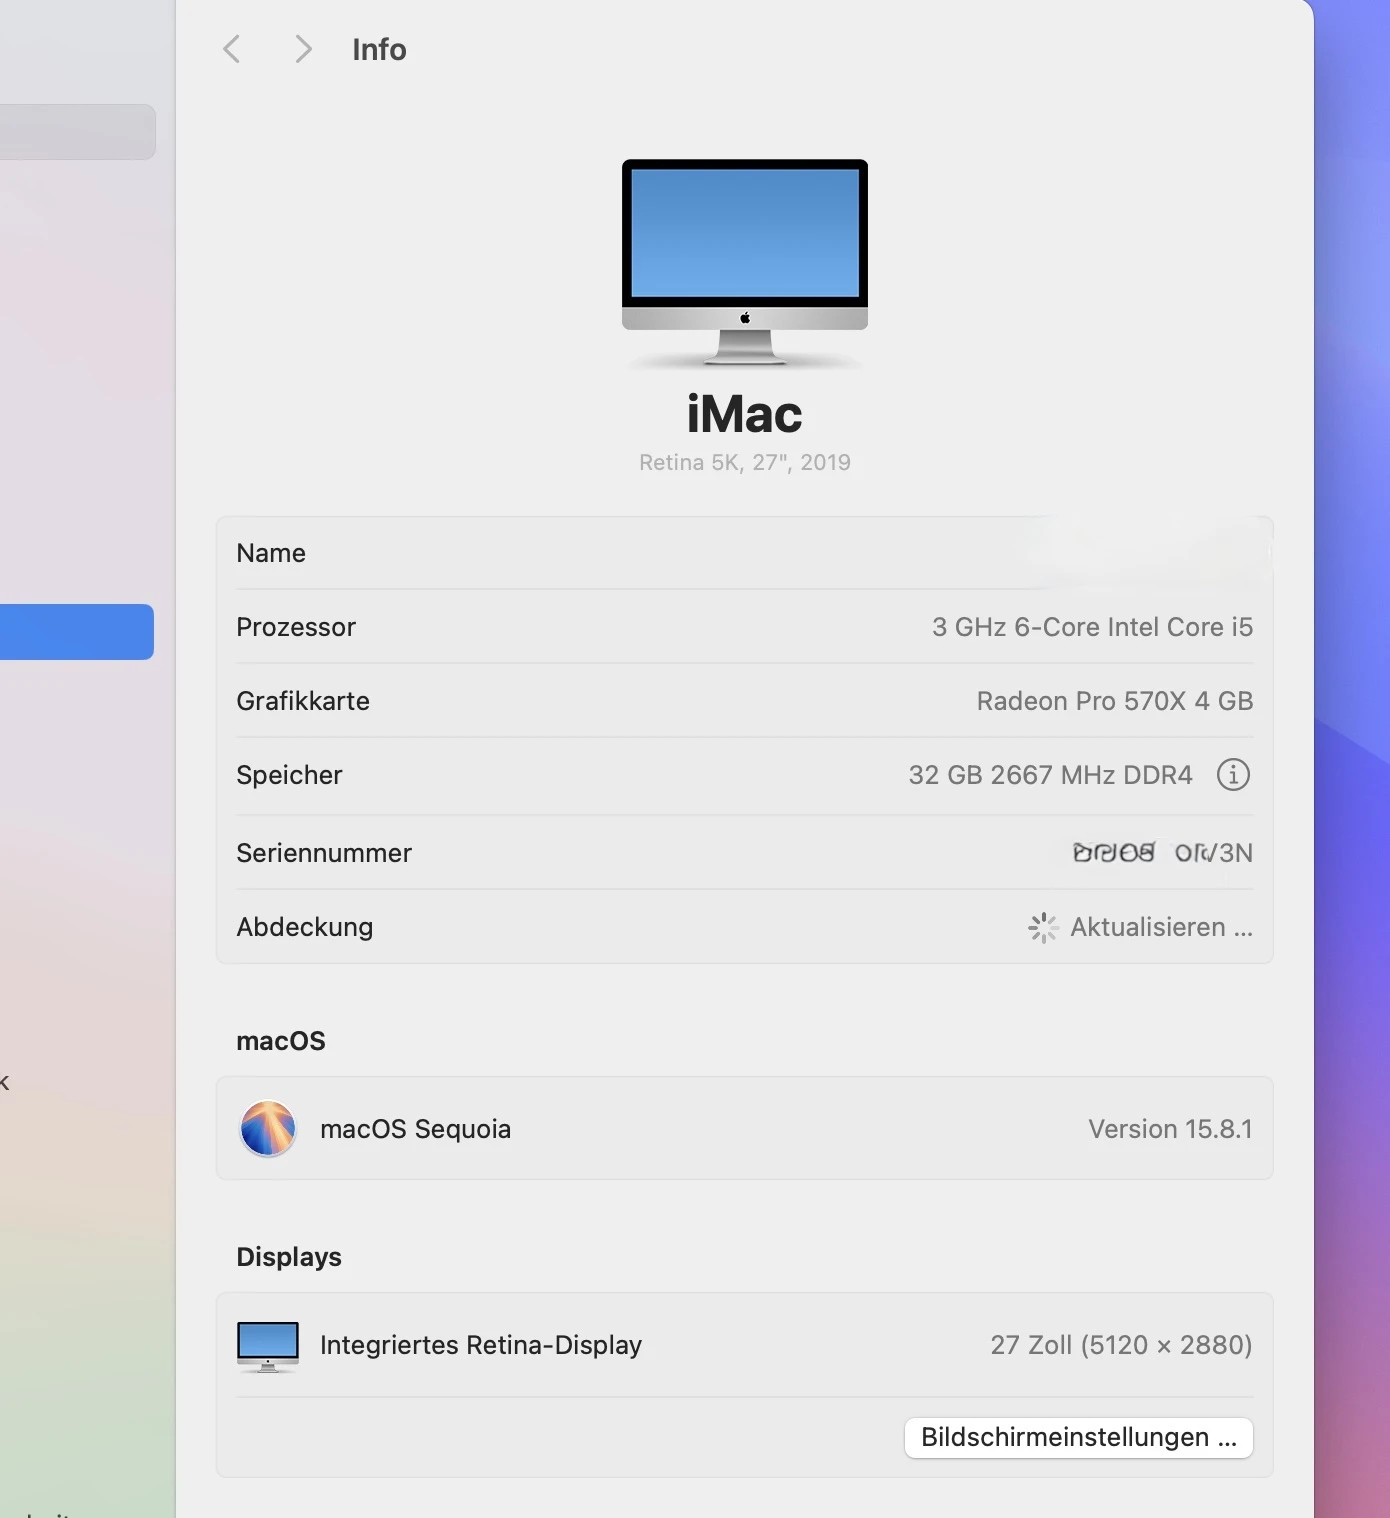The image size is (1390, 1518).
Task: Click the Info page title
Action: pos(379,49)
